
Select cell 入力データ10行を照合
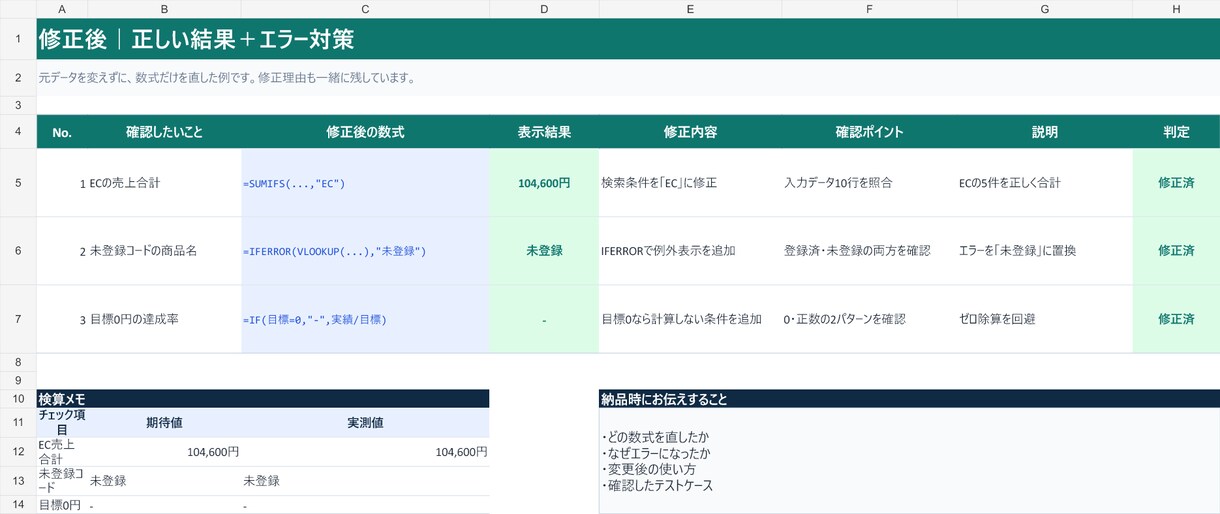click(x=869, y=183)
